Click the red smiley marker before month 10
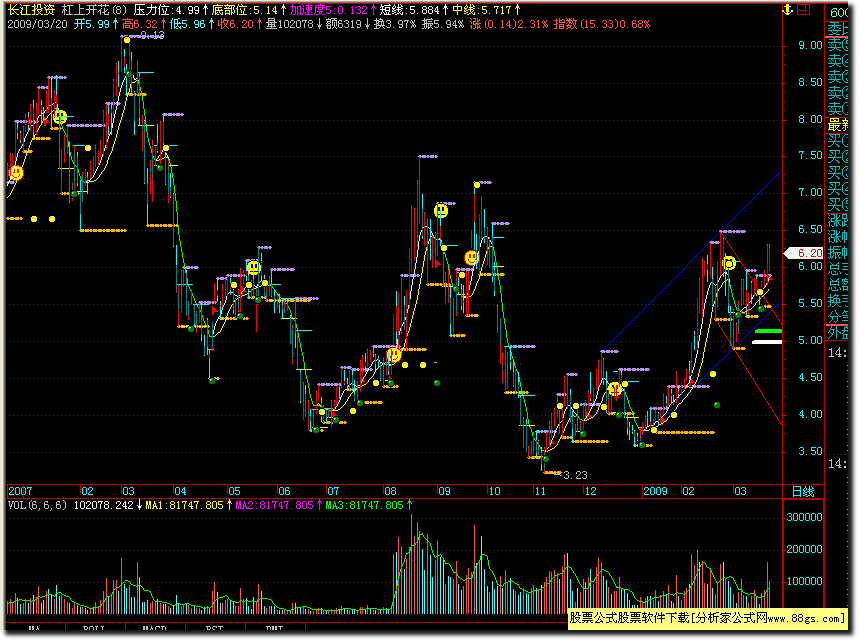This screenshot has width=860, height=641. pos(471,258)
